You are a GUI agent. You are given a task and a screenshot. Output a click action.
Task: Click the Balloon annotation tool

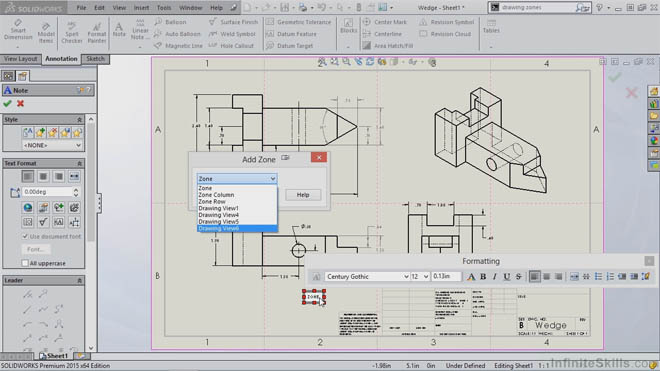point(170,22)
